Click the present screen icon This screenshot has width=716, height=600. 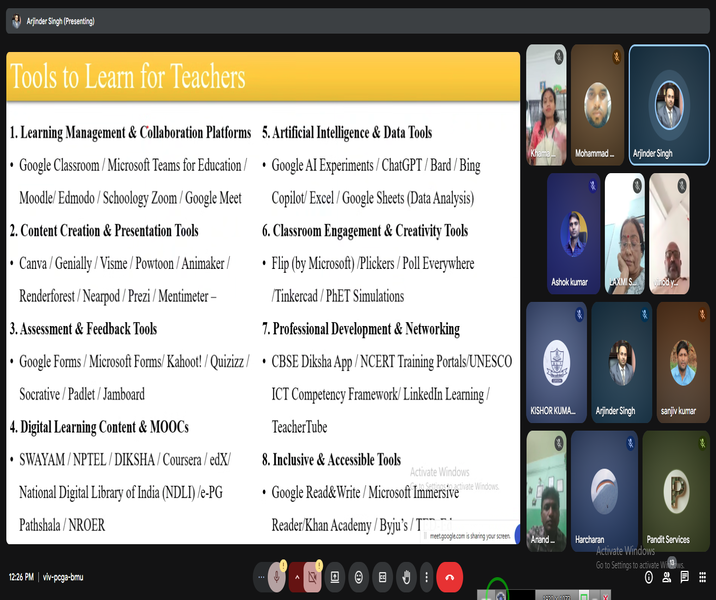point(334,577)
